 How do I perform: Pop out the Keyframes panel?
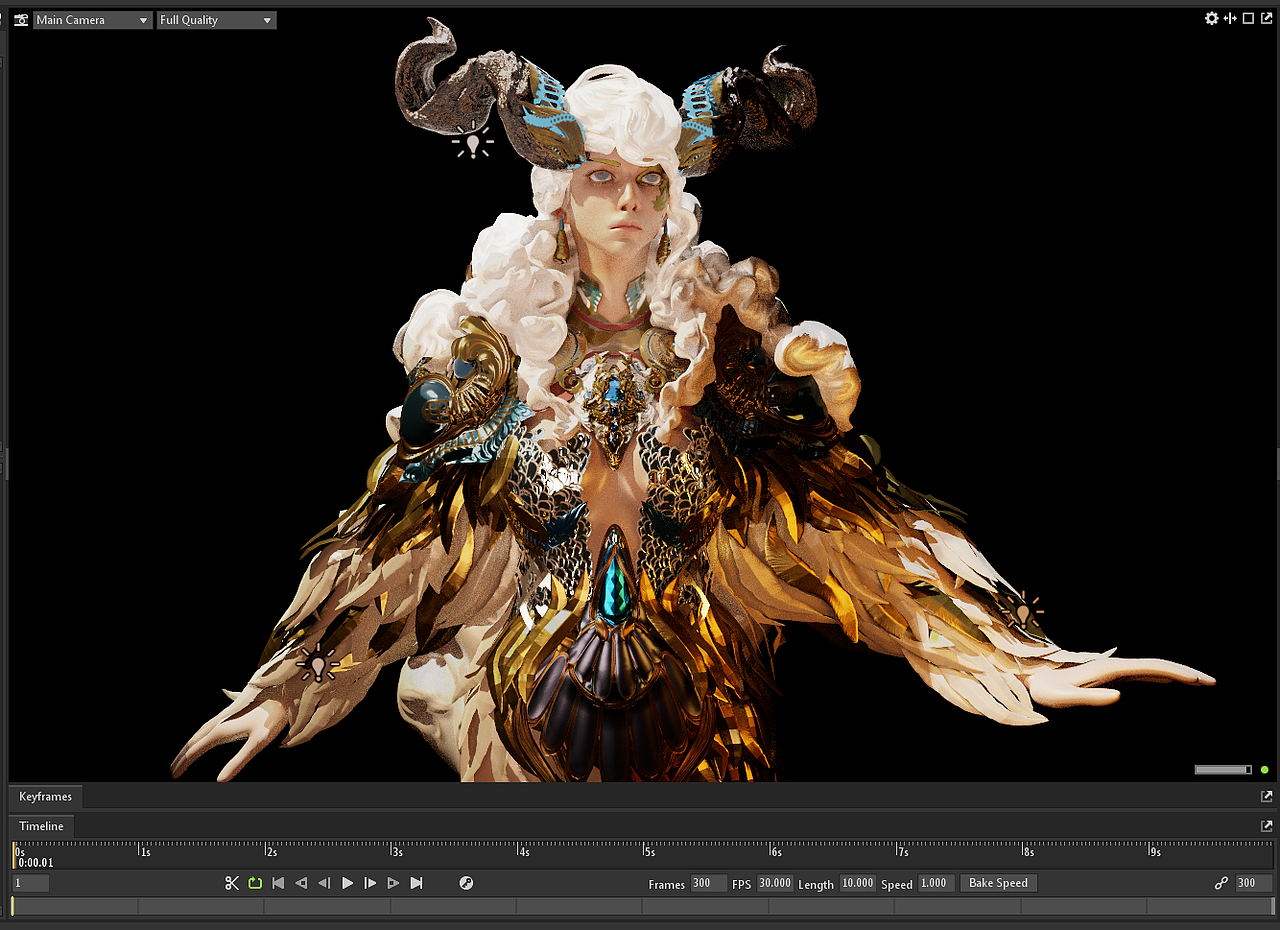point(1267,797)
